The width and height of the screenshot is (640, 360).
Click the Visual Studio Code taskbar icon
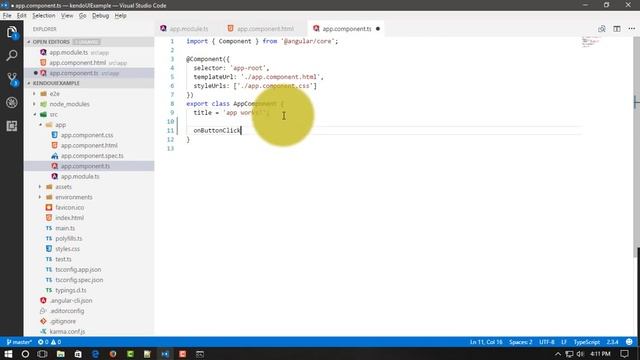[165, 354]
